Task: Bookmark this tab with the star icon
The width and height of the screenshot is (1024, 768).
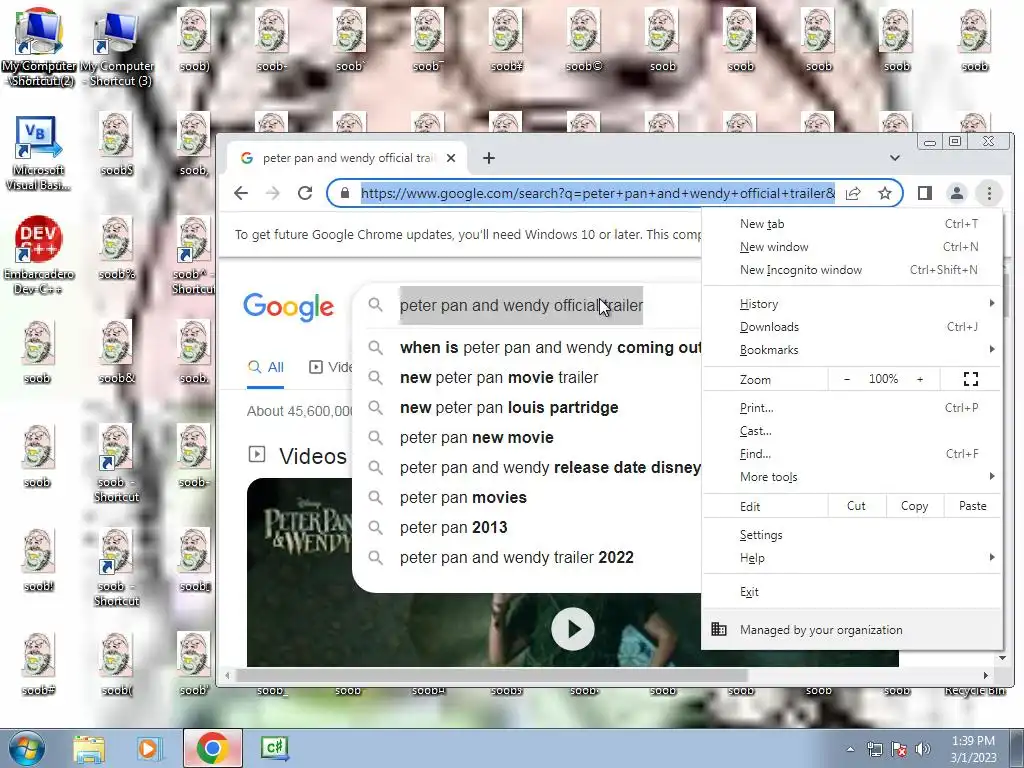Action: pos(885,193)
